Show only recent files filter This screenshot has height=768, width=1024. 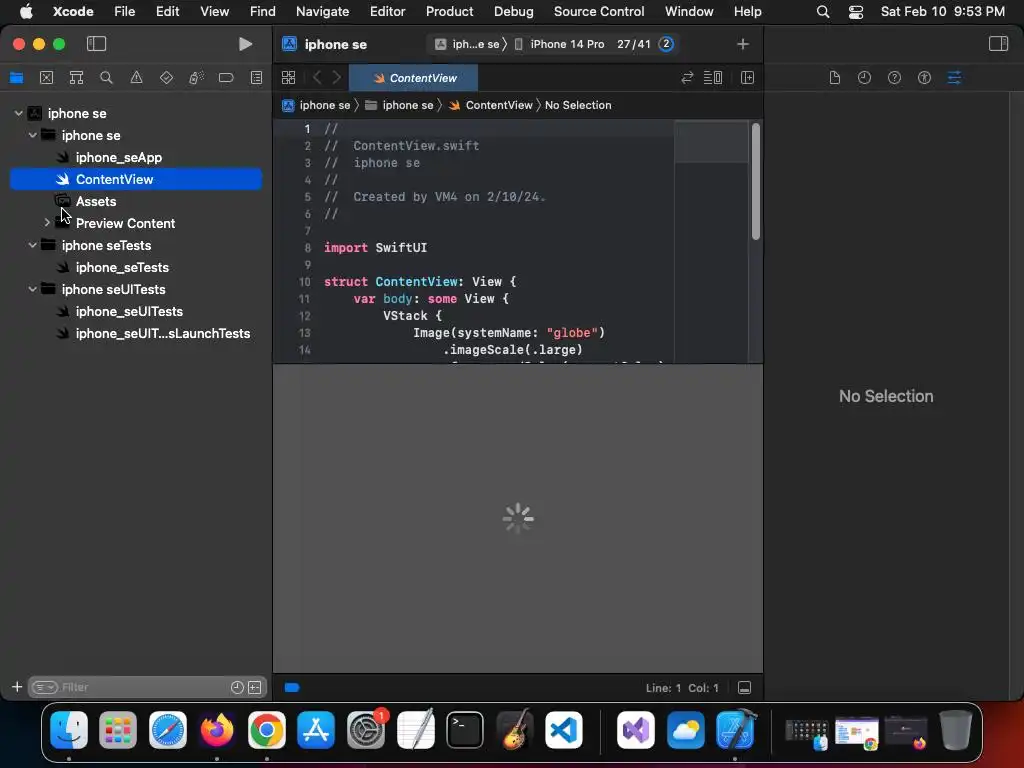pyautogui.click(x=237, y=687)
